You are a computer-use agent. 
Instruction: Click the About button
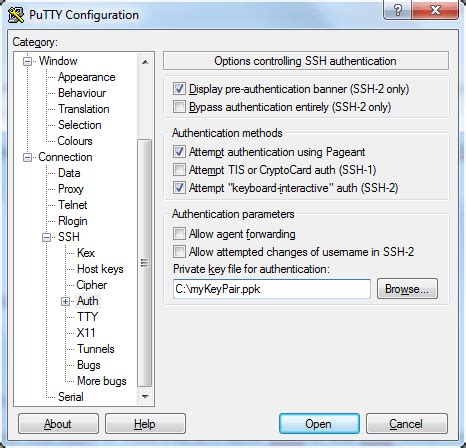pyautogui.click(x=58, y=424)
